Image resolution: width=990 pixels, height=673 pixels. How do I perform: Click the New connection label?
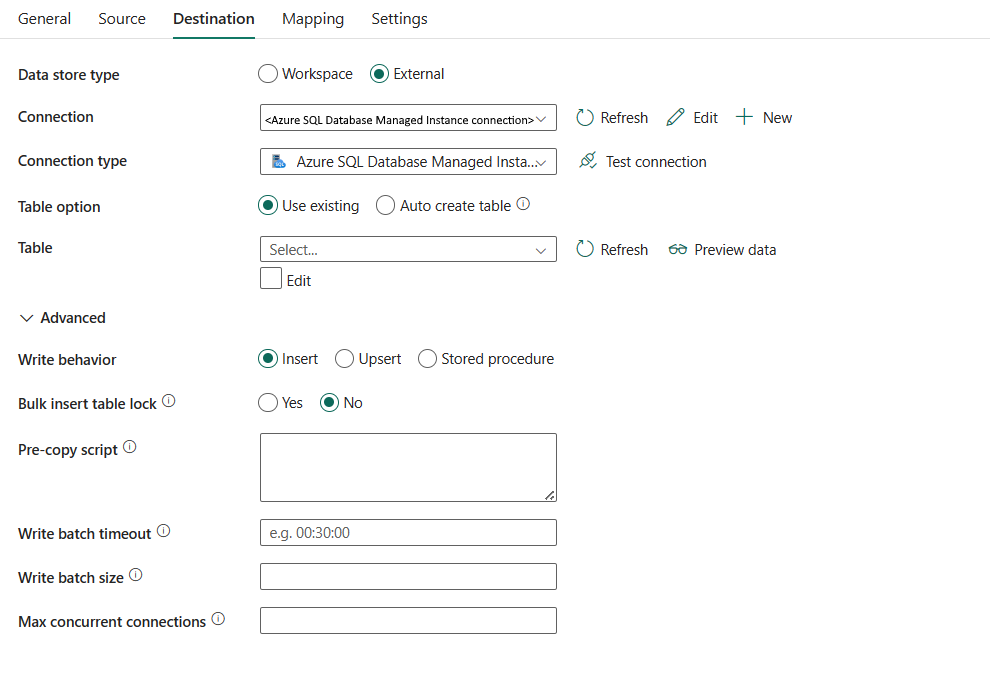click(777, 118)
